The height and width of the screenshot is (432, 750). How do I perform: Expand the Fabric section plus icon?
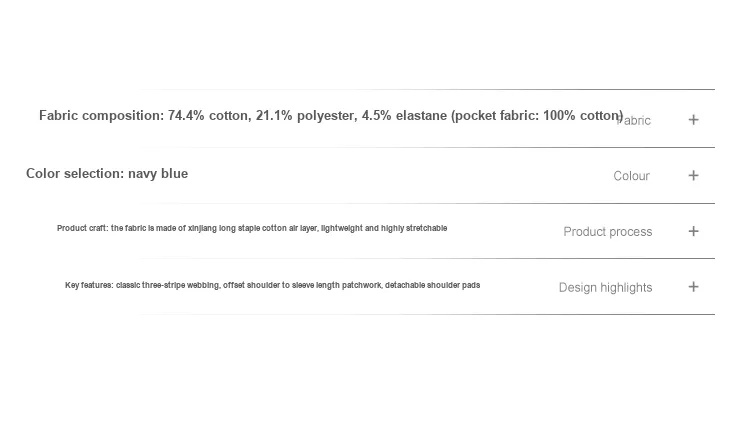tap(693, 120)
